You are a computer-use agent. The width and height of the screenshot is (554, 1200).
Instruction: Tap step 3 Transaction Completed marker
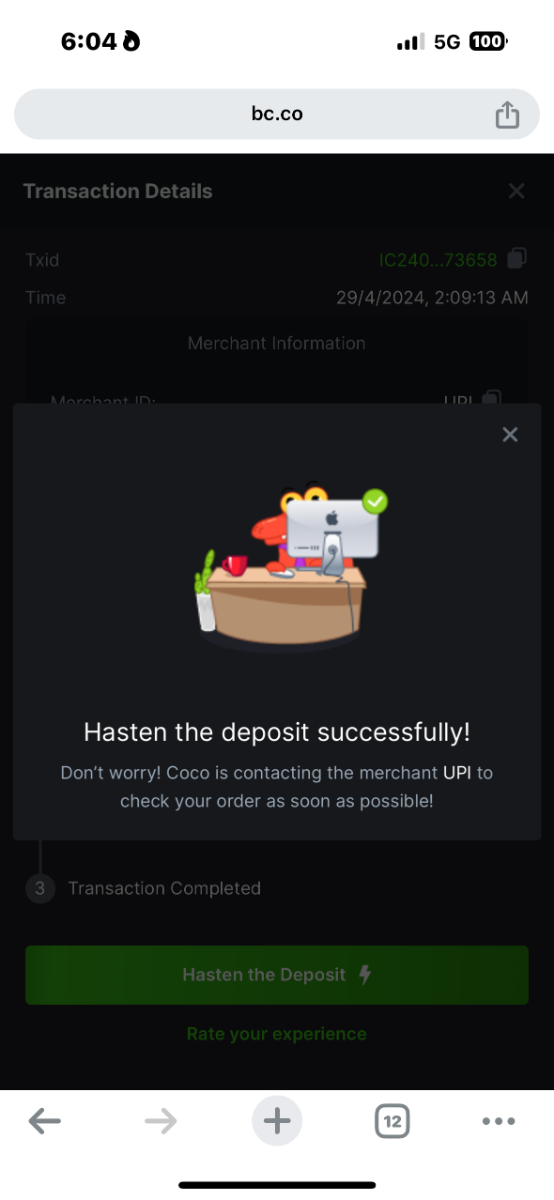[40, 888]
